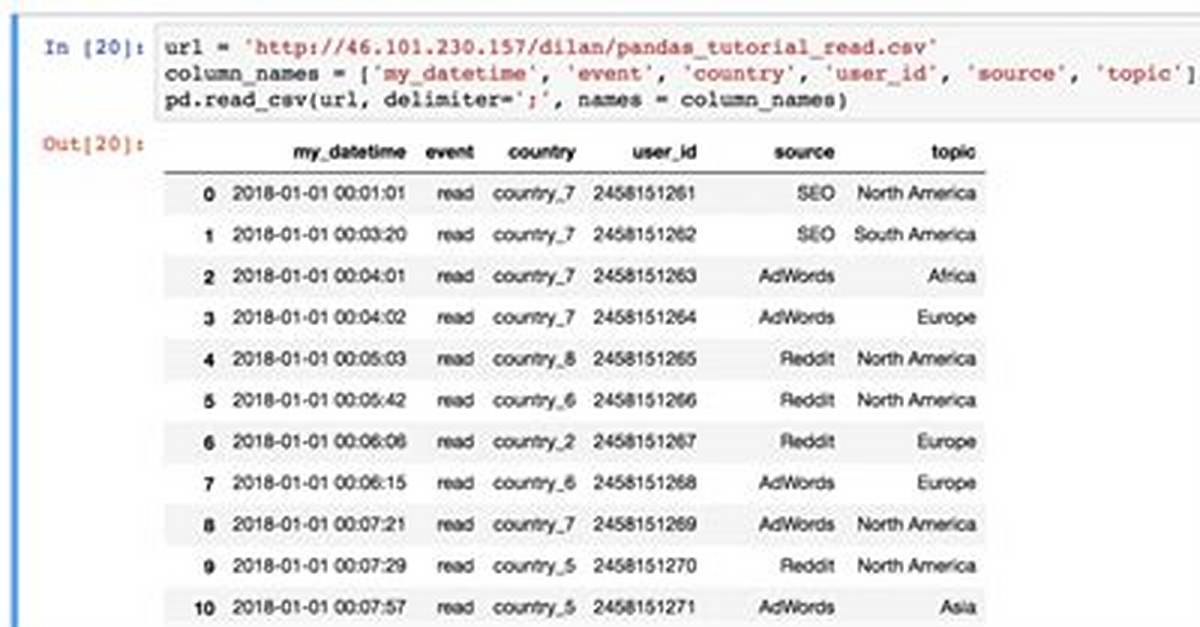Click row index 0
The width and height of the screenshot is (1200, 627).
(209, 195)
